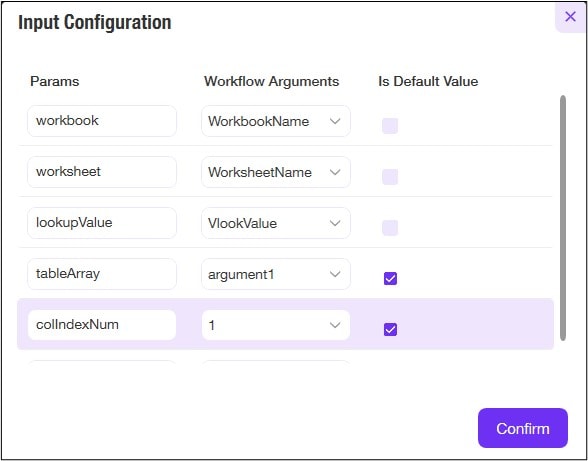Screen dimensions: 588x461
Task: Click the Workflow Arguments column header
Action: click(x=272, y=81)
